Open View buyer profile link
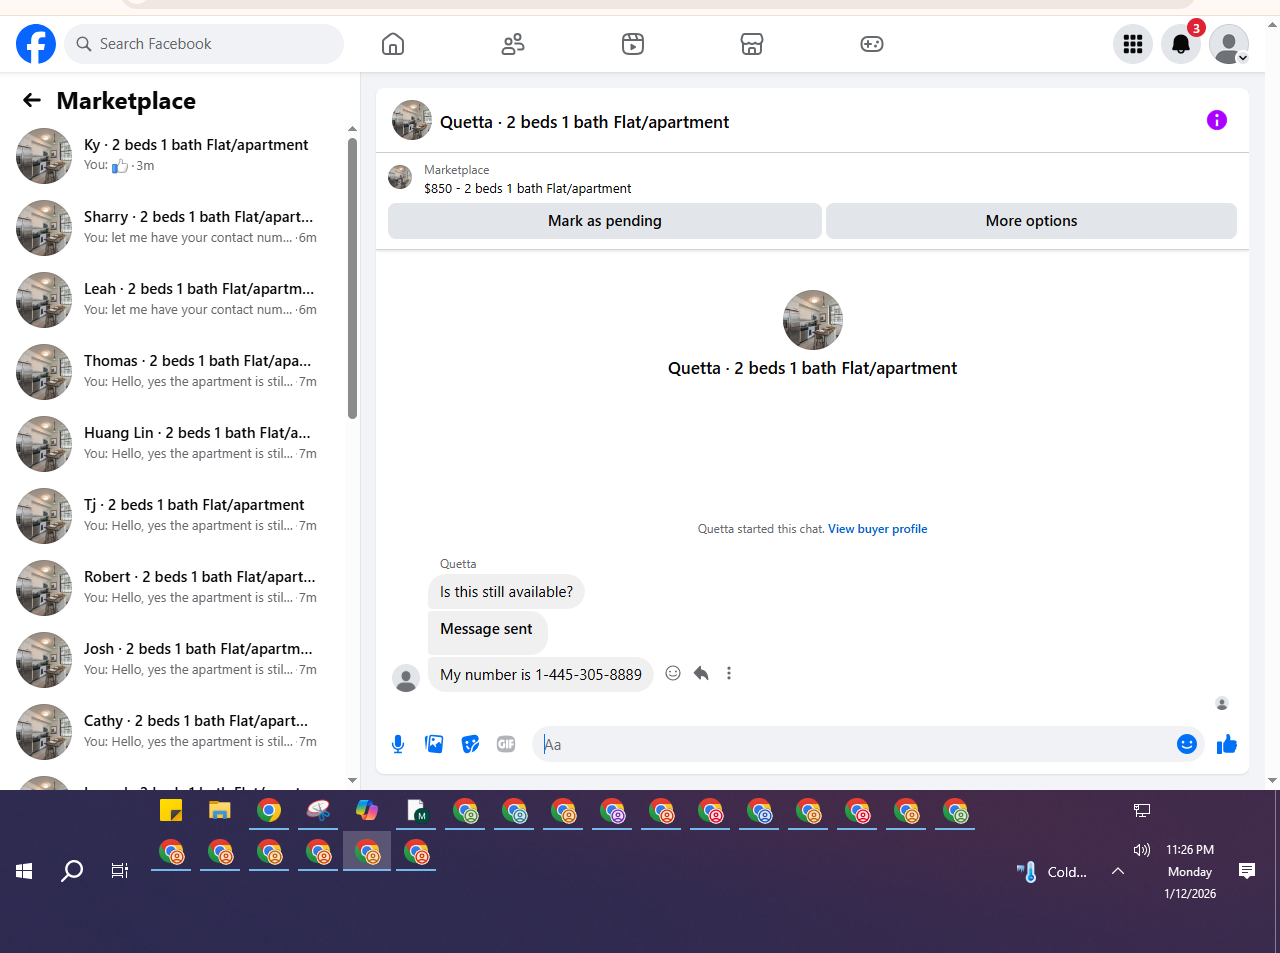The image size is (1280, 953). point(877,529)
